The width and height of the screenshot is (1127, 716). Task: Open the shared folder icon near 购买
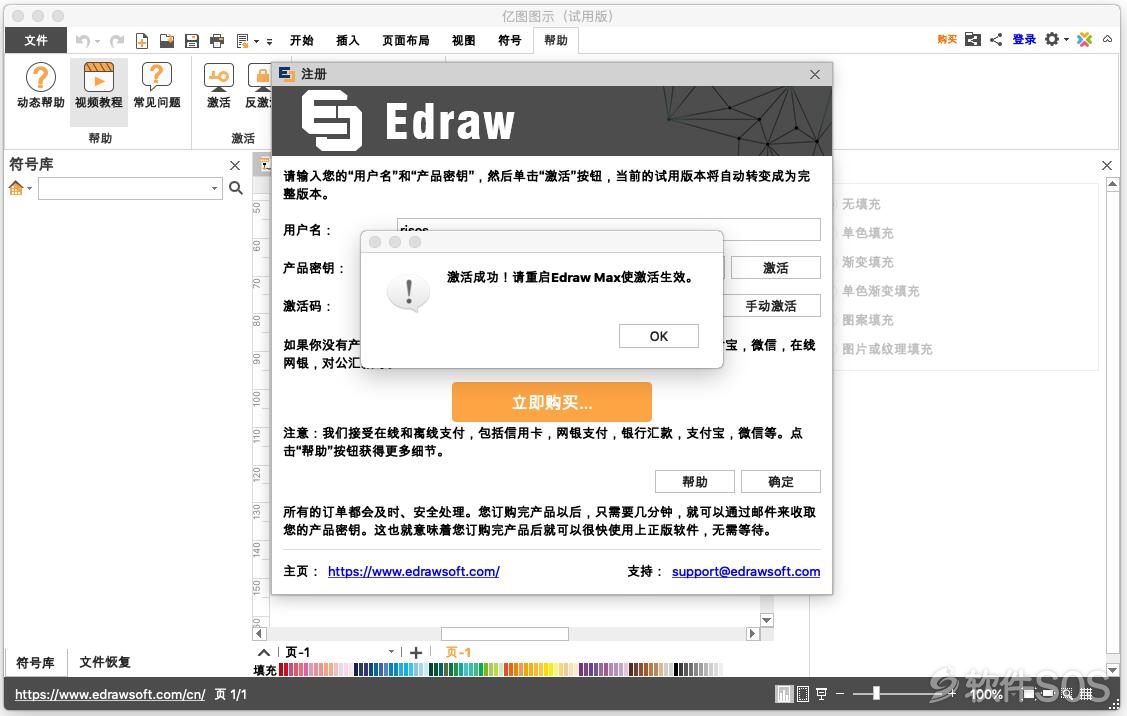[x=972, y=40]
